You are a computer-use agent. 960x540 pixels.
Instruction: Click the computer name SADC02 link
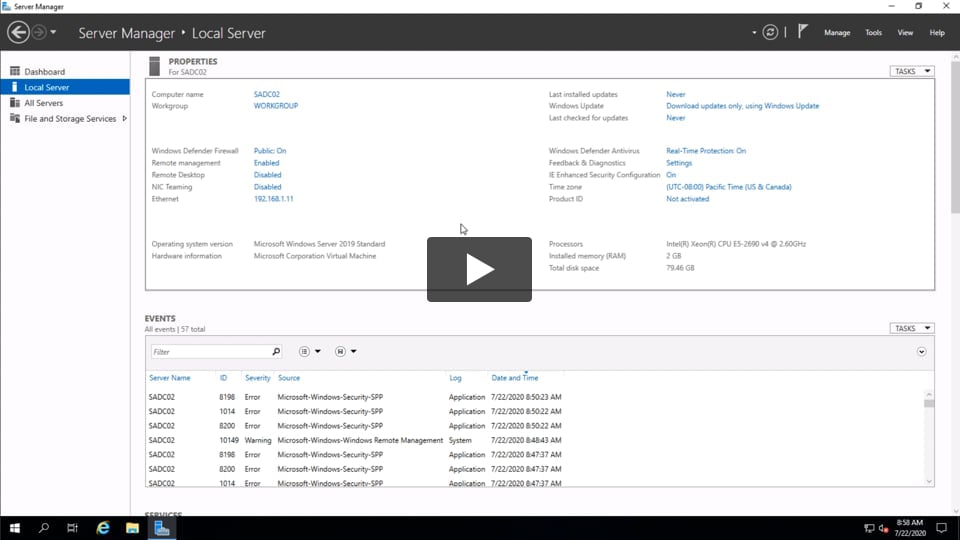267,94
